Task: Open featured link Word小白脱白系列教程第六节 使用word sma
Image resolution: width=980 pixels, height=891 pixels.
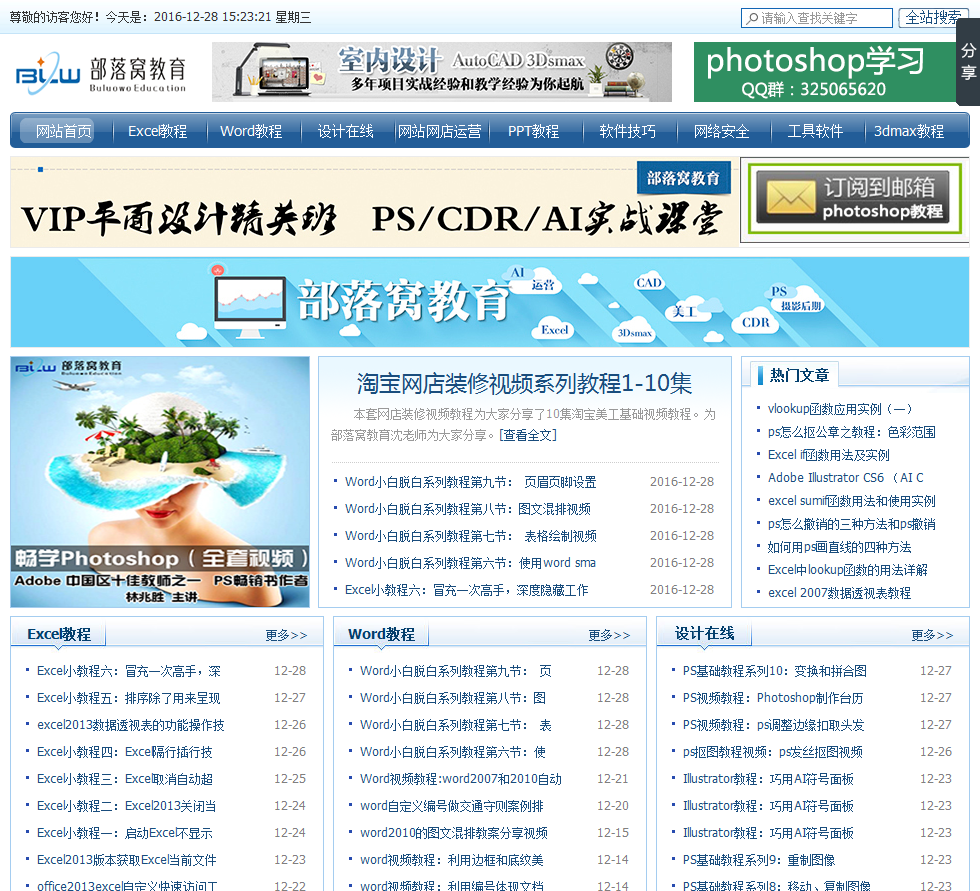Action: click(470, 562)
